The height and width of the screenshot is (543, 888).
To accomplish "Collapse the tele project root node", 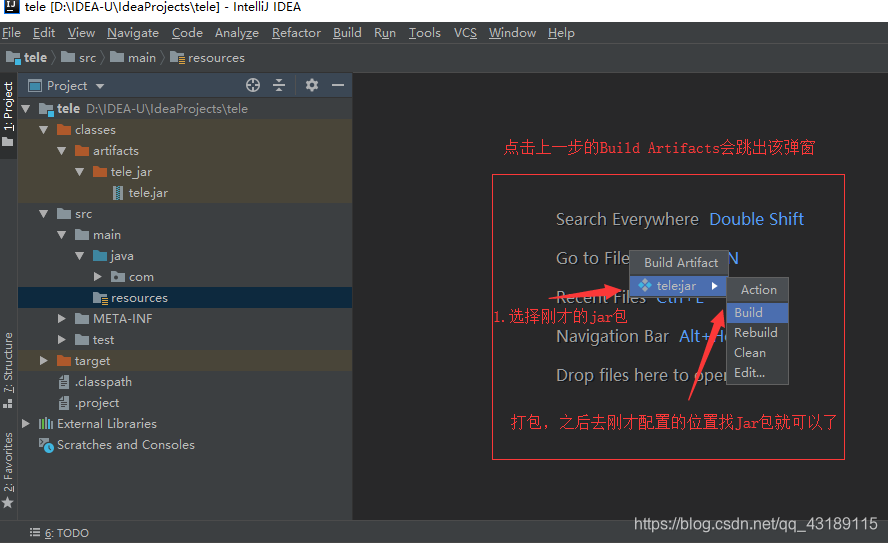I will [26, 109].
